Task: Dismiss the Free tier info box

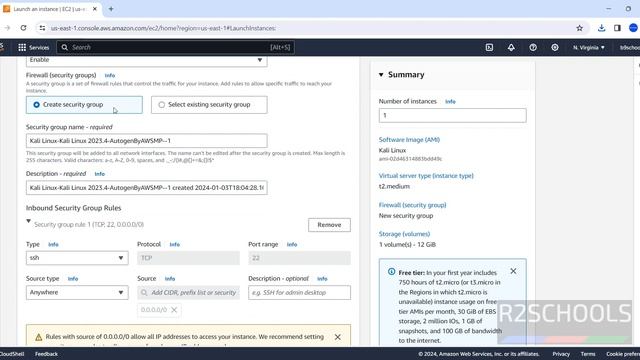Action: tap(513, 271)
